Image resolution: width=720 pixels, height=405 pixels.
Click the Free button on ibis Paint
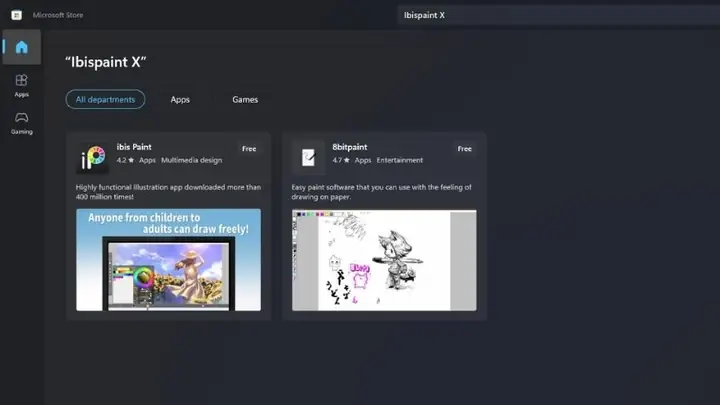tap(249, 149)
